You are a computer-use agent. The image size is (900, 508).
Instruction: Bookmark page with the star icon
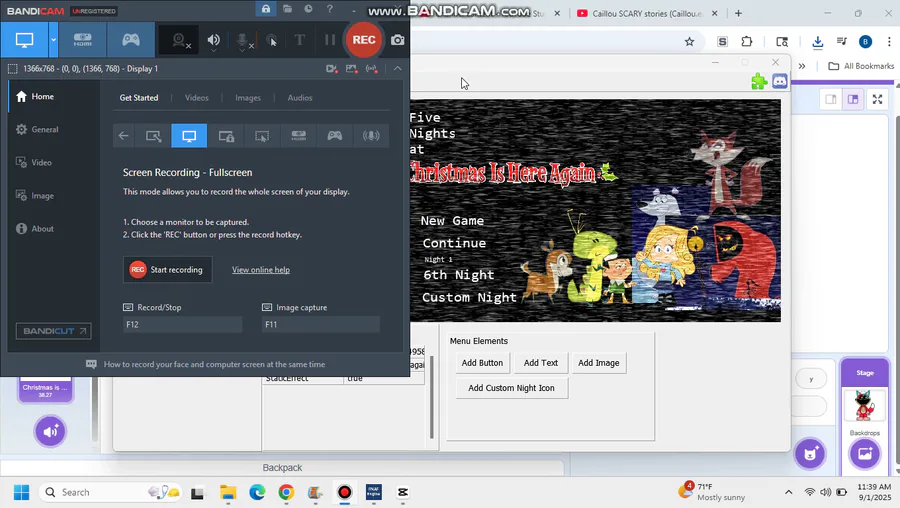point(689,41)
